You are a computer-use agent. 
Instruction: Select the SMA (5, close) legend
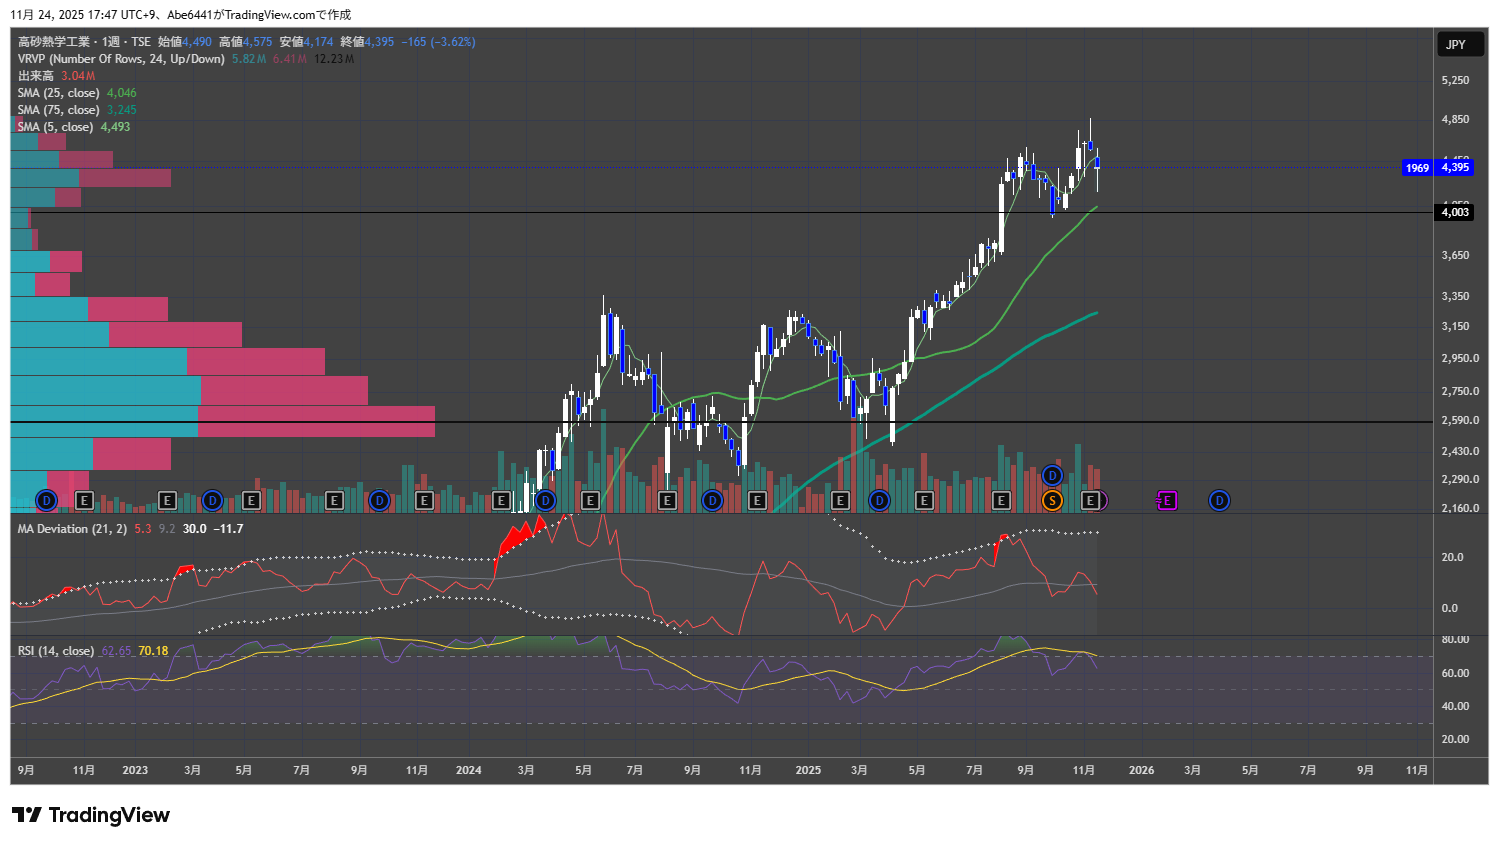tap(55, 127)
